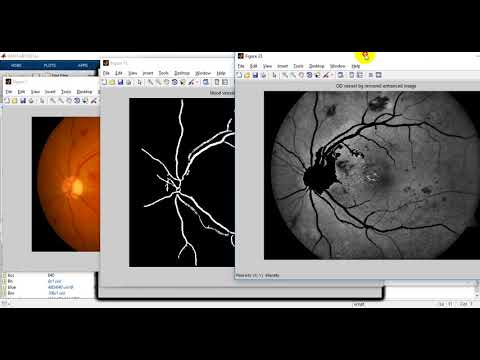
Task: Activate Pan hand tool in right figure window
Action: pos(301,75)
